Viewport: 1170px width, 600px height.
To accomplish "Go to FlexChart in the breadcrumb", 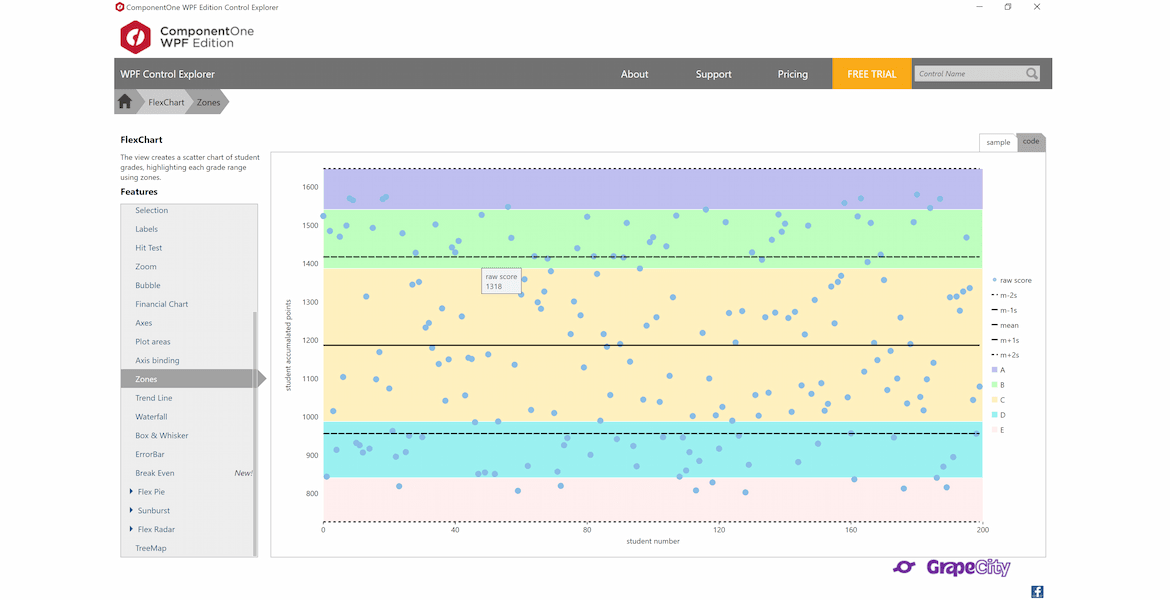I will [x=166, y=102].
